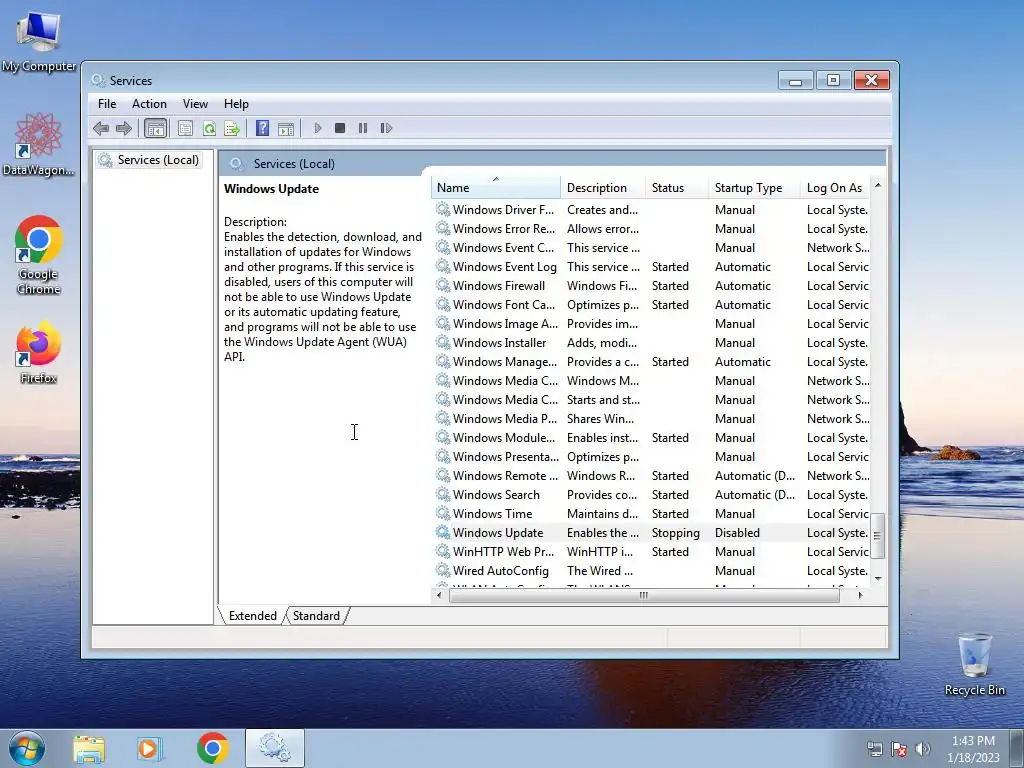Click the Windows Start button
Screen dimensions: 1024x768
tap(27, 748)
